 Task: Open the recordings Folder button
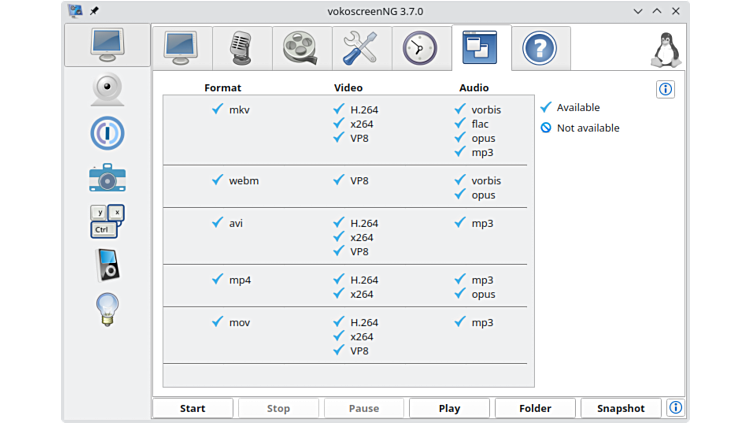pyautogui.click(x=536, y=408)
